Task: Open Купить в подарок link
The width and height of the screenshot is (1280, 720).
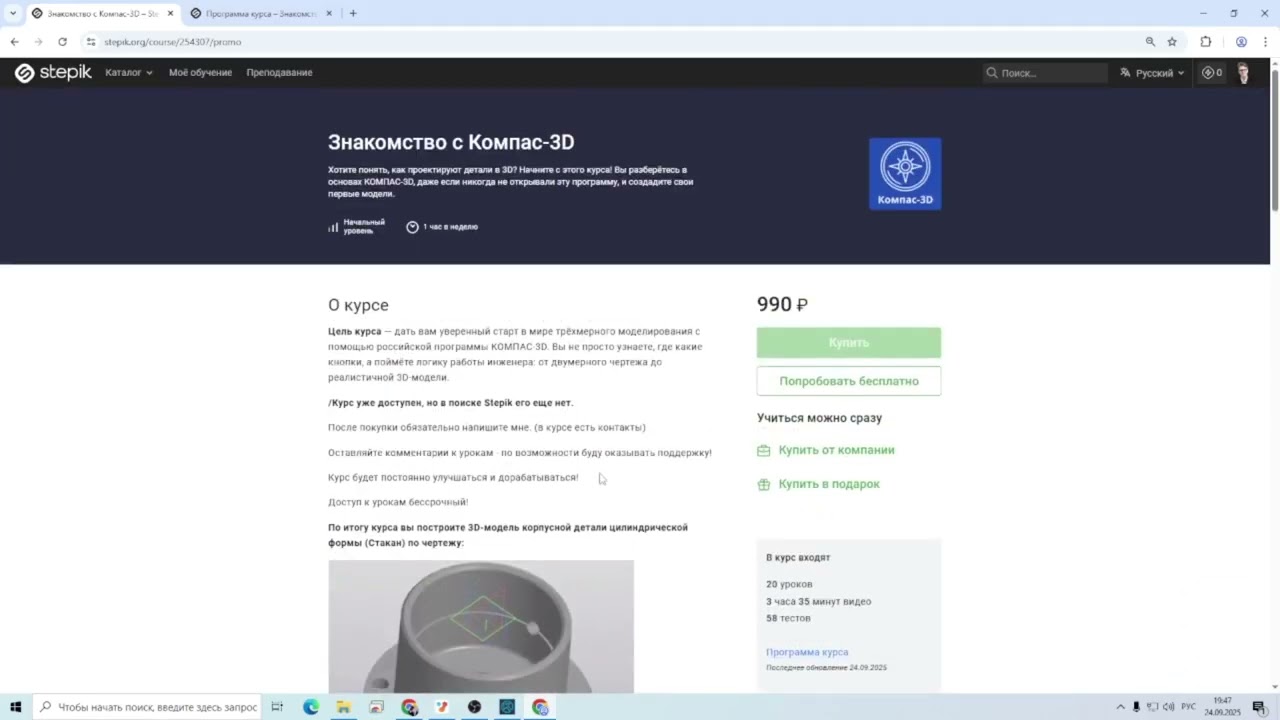Action: (829, 484)
